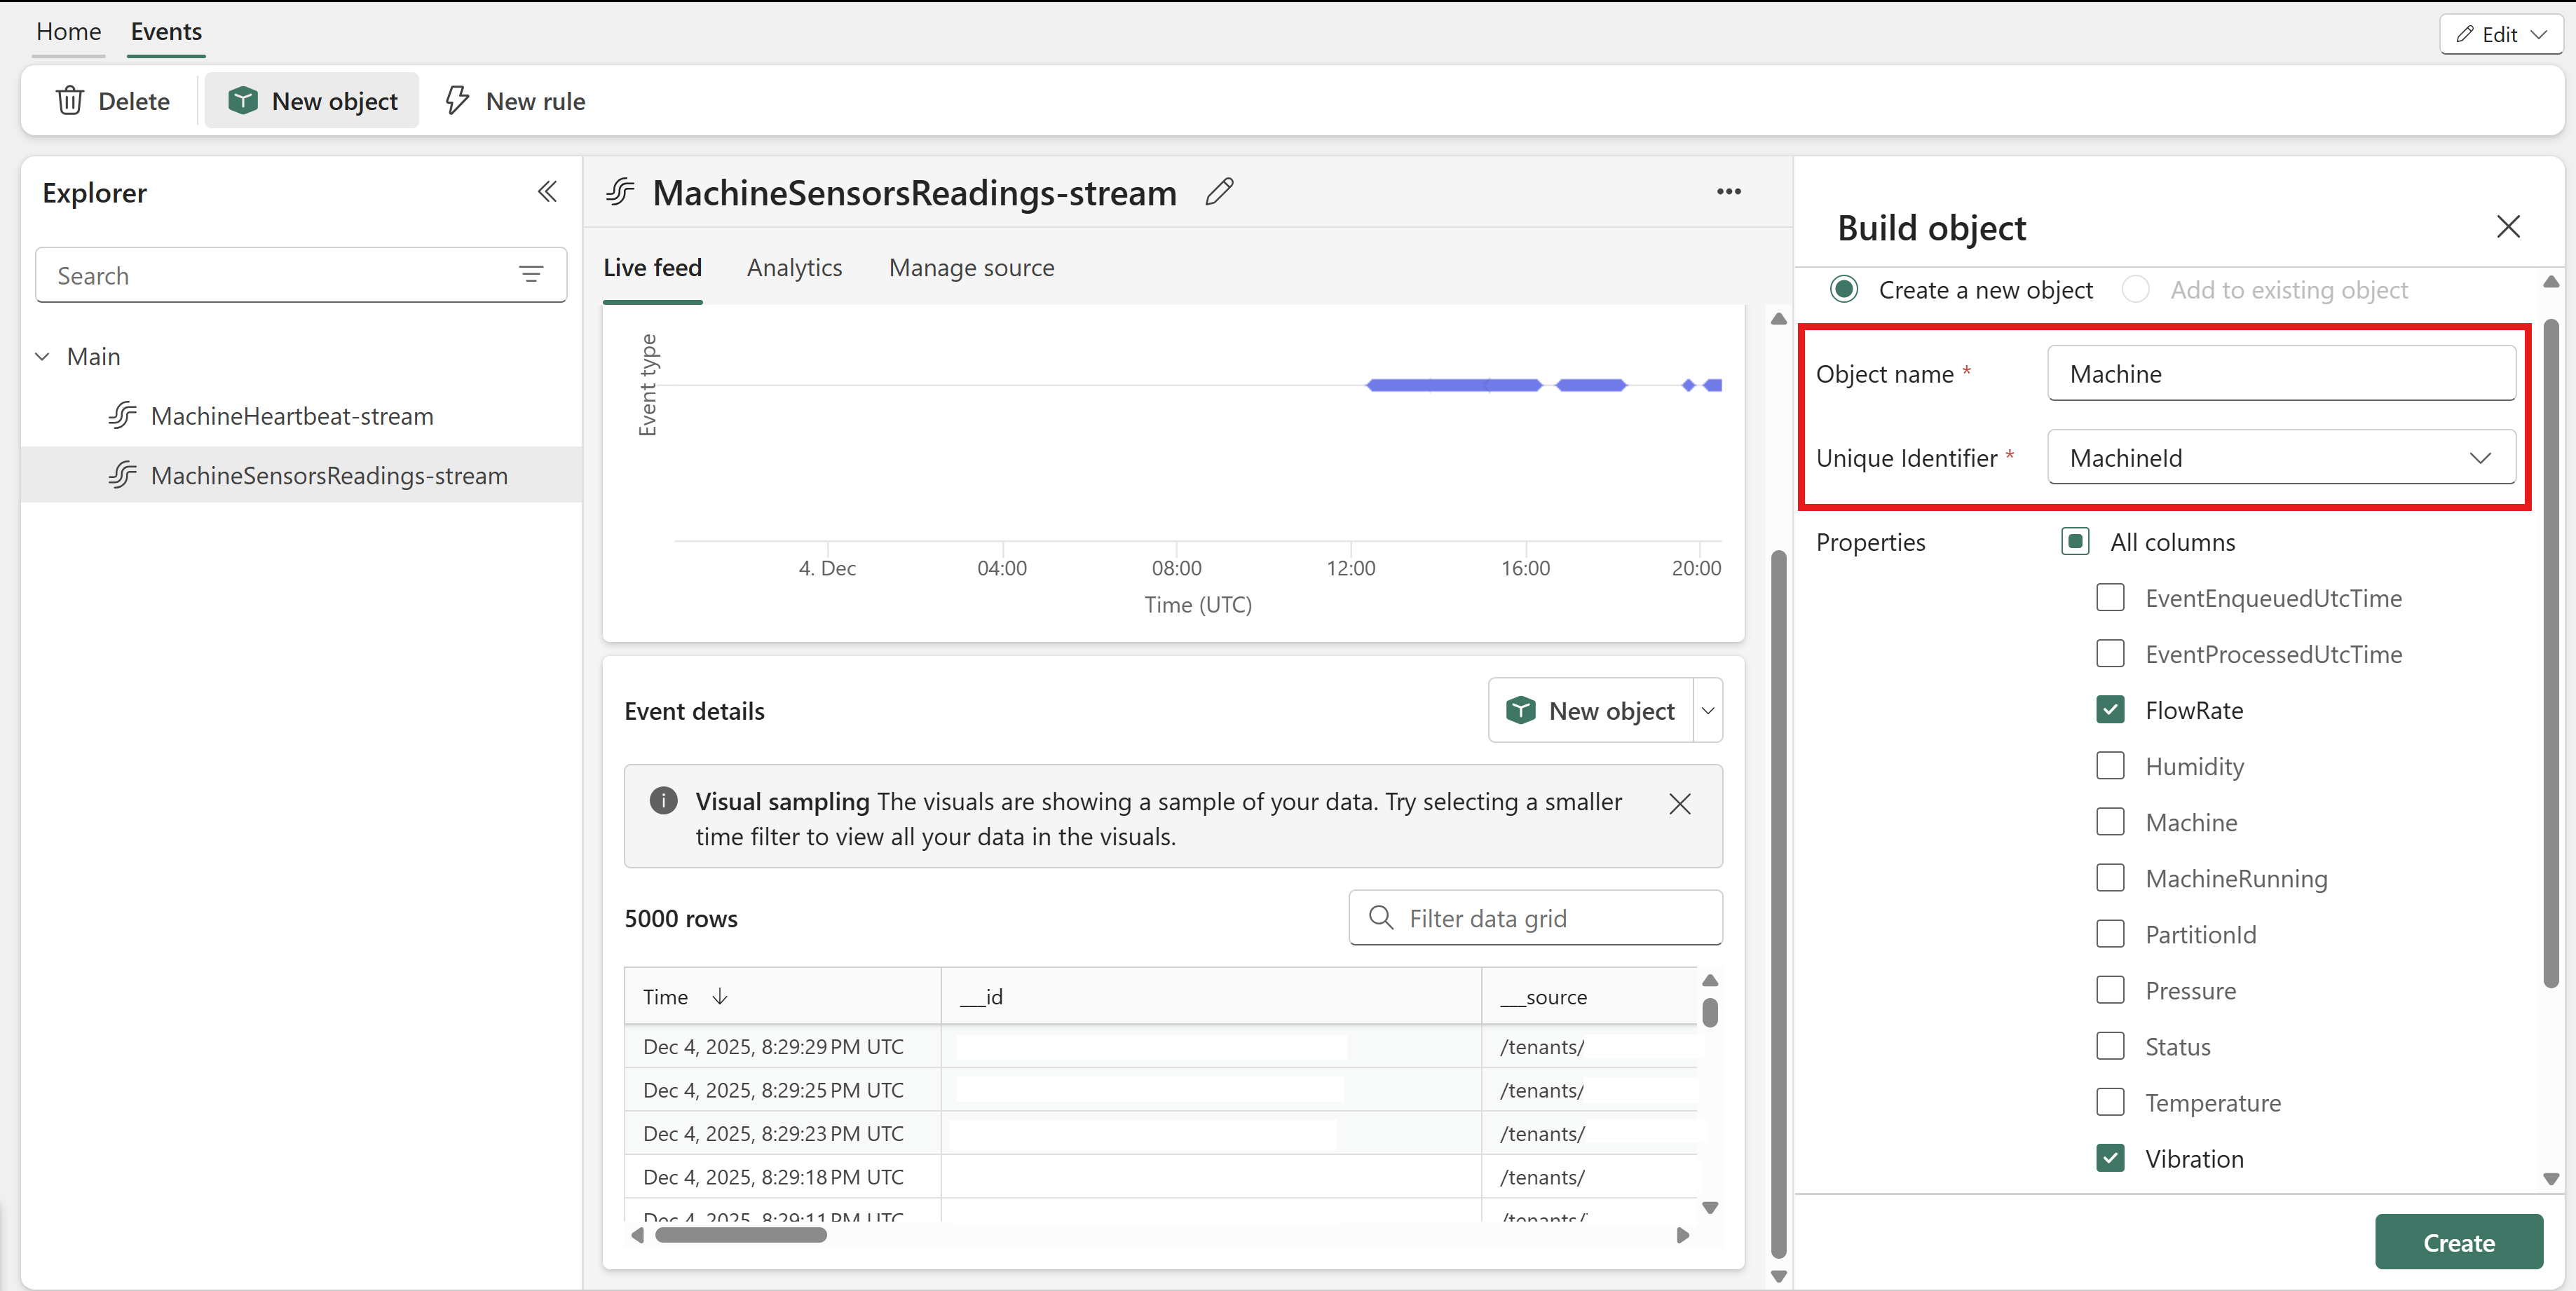
Task: Open the Edit mode dropdown
Action: [x=2539, y=35]
